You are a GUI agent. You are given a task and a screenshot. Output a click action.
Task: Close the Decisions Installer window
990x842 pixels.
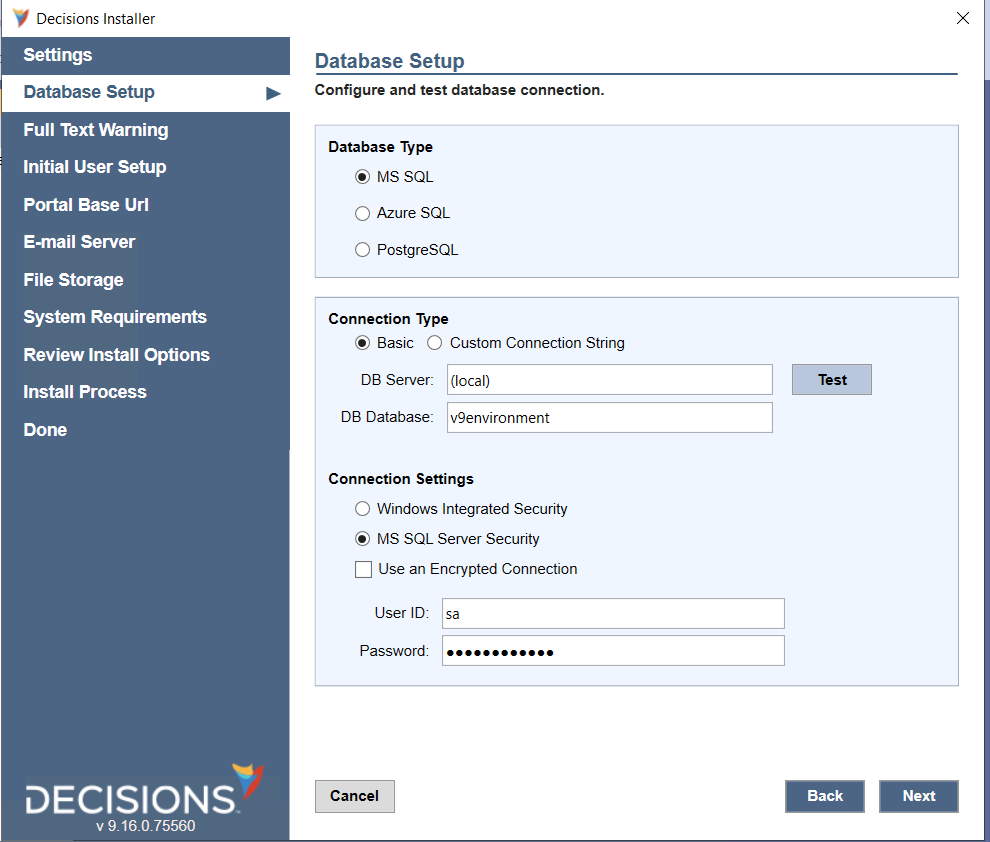[x=962, y=18]
